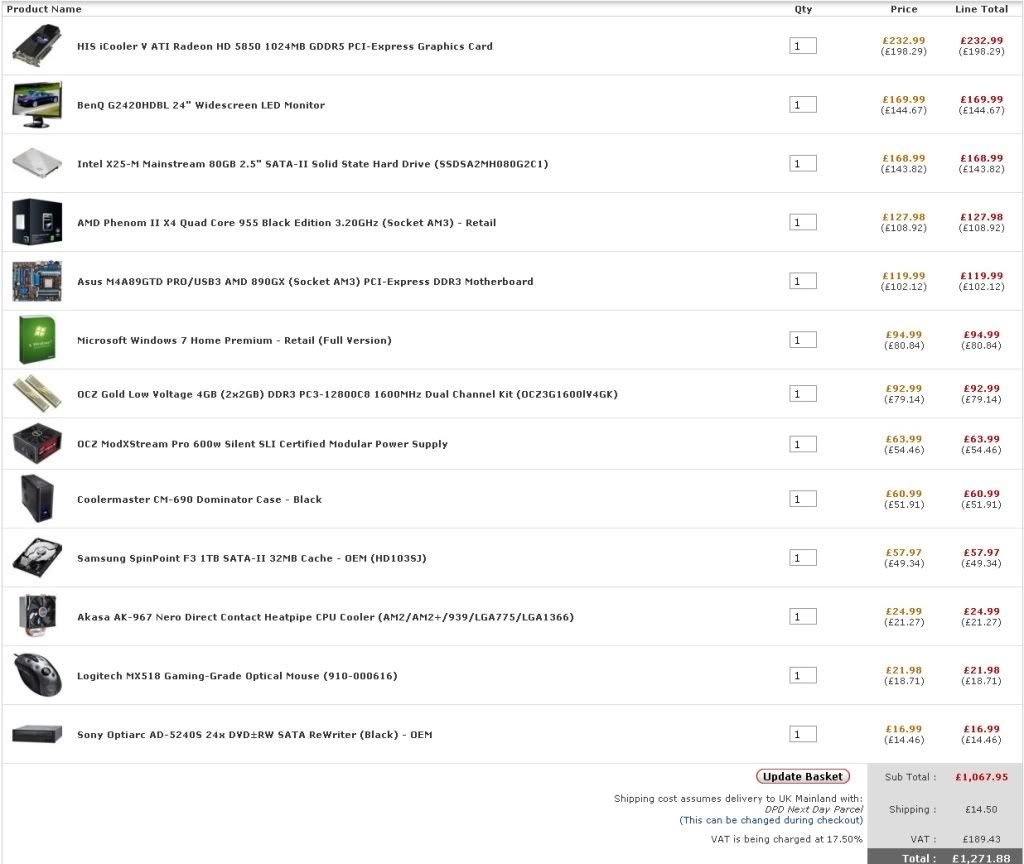Select the Intel X25-M SSD quantity field
The width and height of the screenshot is (1024, 864).
pos(803,163)
